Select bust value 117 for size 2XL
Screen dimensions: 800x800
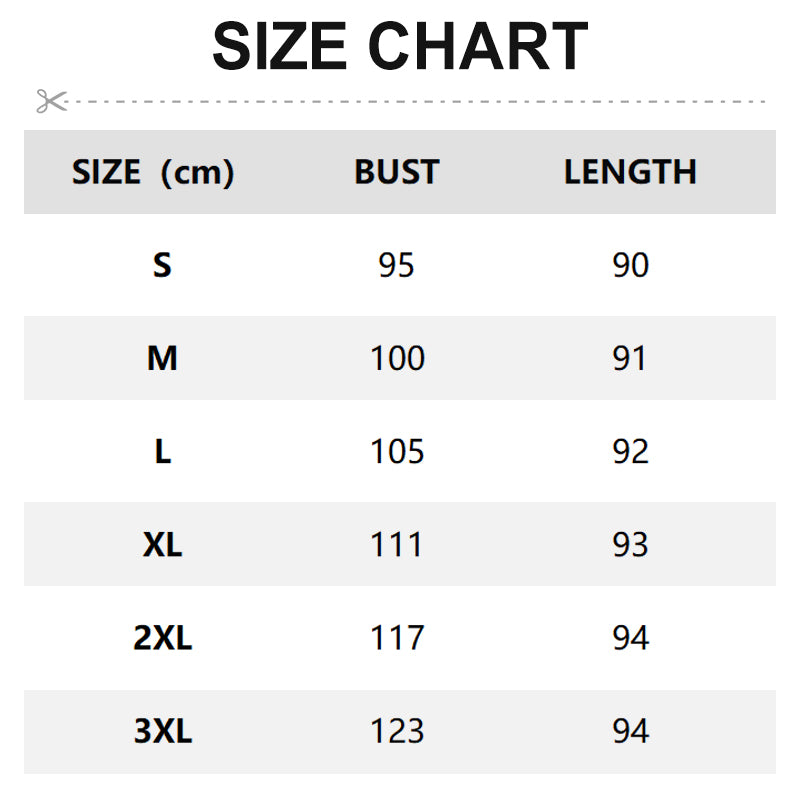[x=397, y=638]
